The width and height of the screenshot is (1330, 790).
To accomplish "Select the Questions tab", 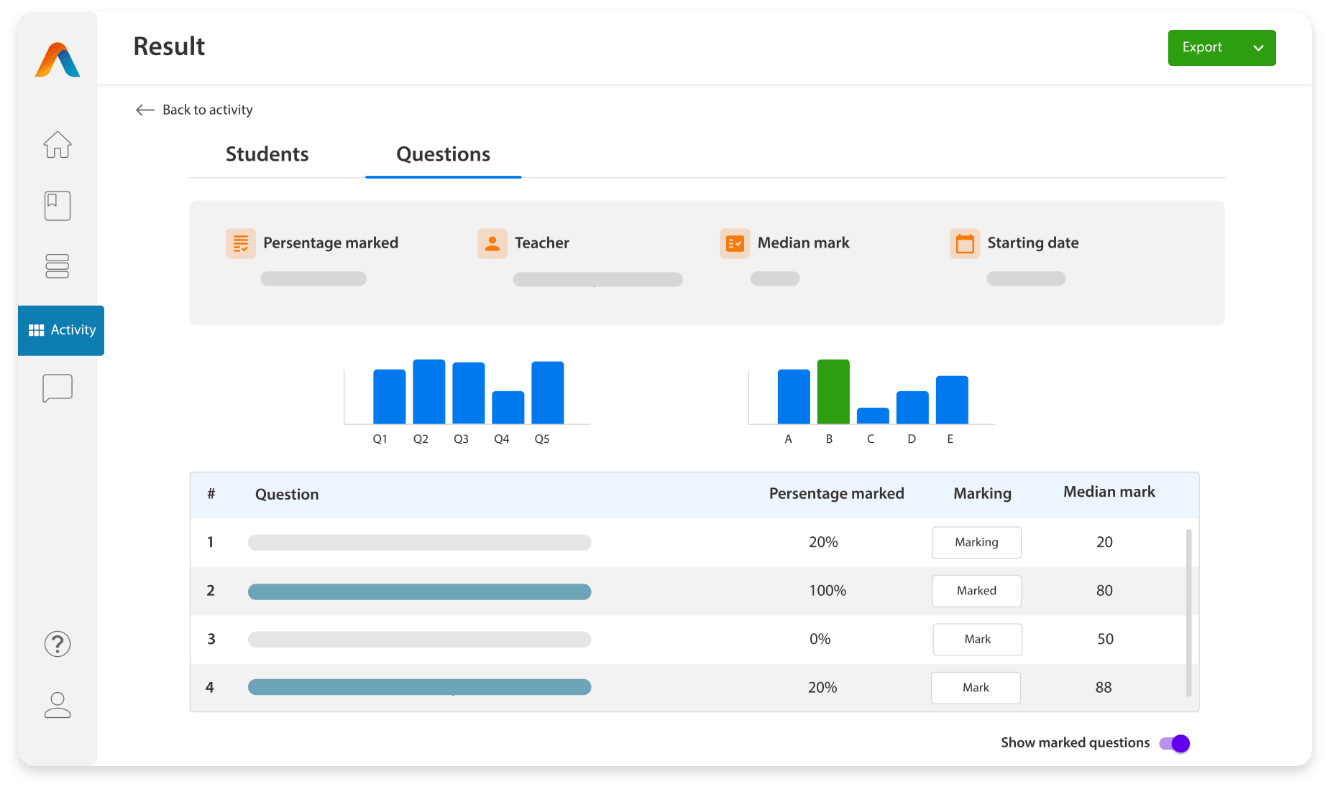I will tap(443, 154).
